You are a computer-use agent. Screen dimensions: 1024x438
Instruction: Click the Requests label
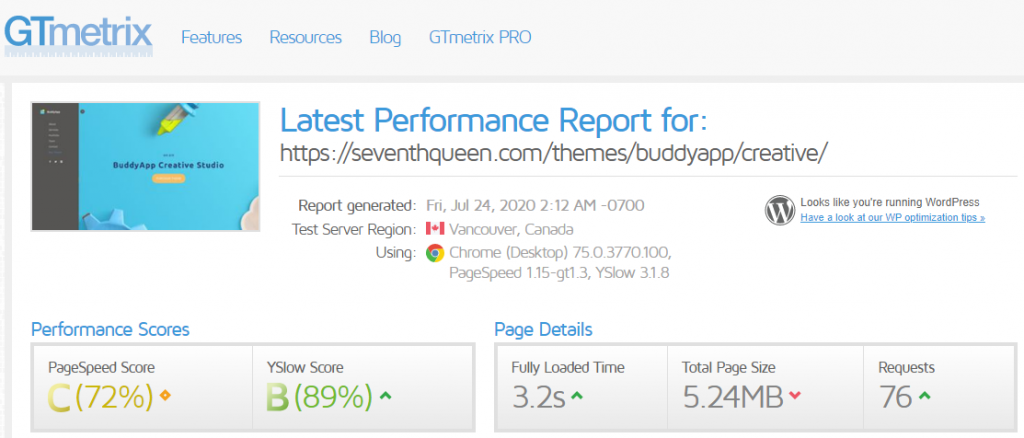(906, 368)
